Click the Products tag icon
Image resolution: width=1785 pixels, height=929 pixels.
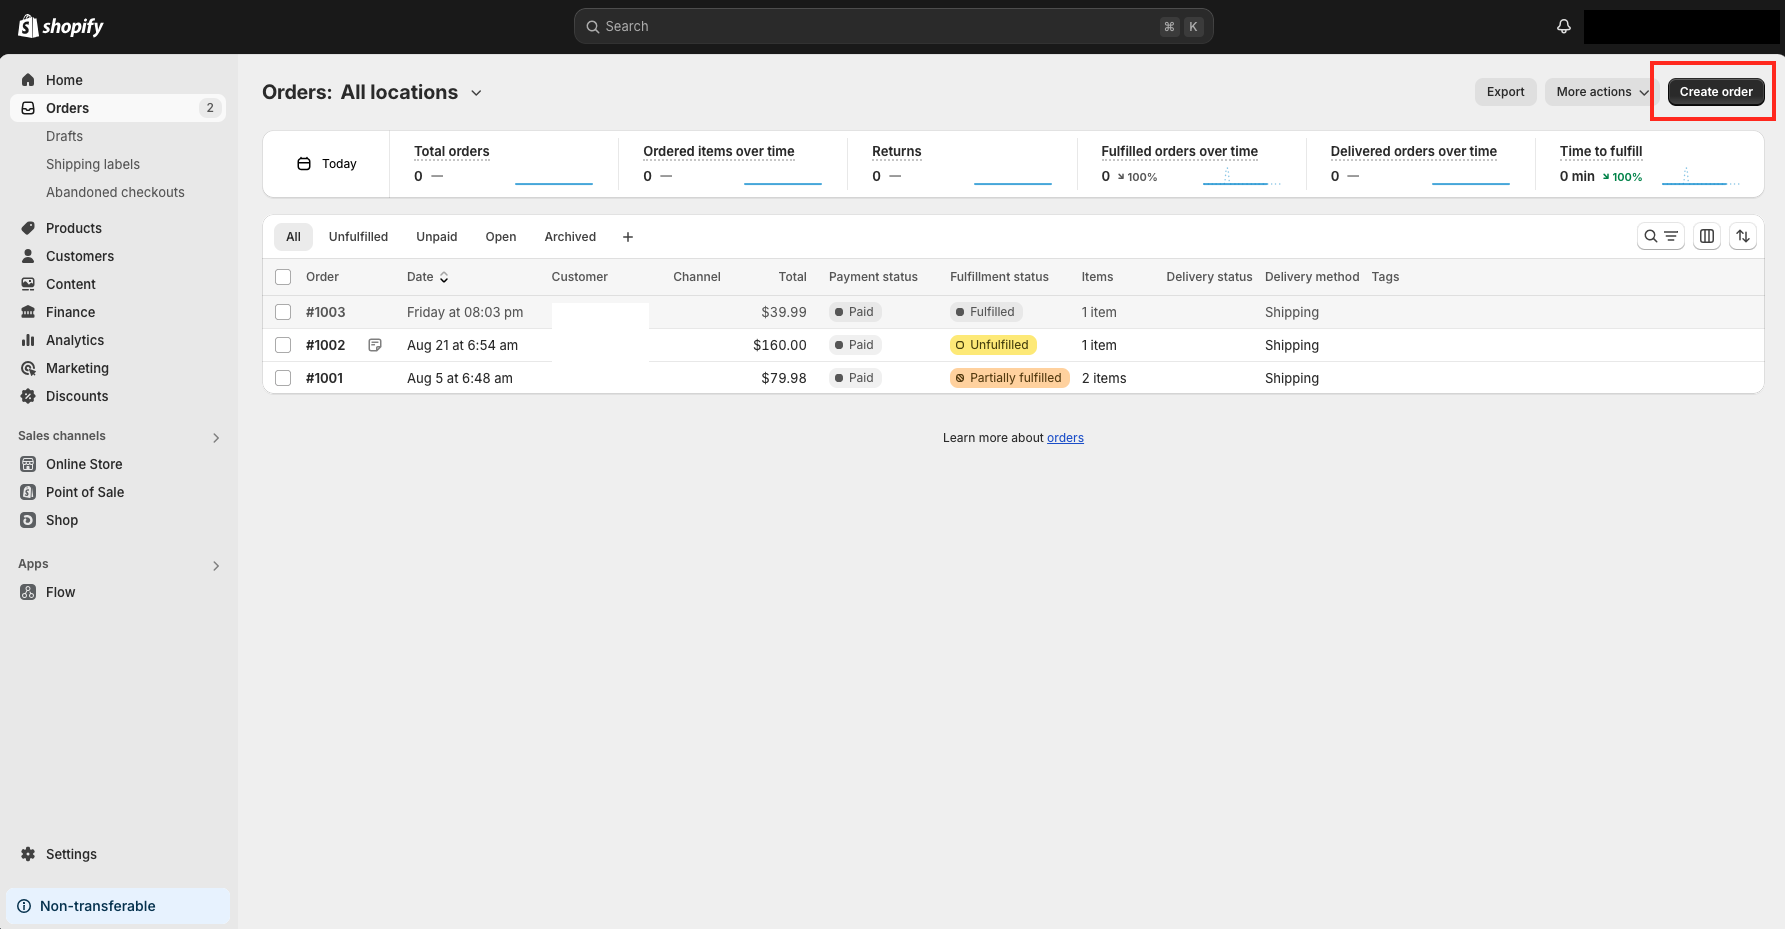[x=28, y=228]
